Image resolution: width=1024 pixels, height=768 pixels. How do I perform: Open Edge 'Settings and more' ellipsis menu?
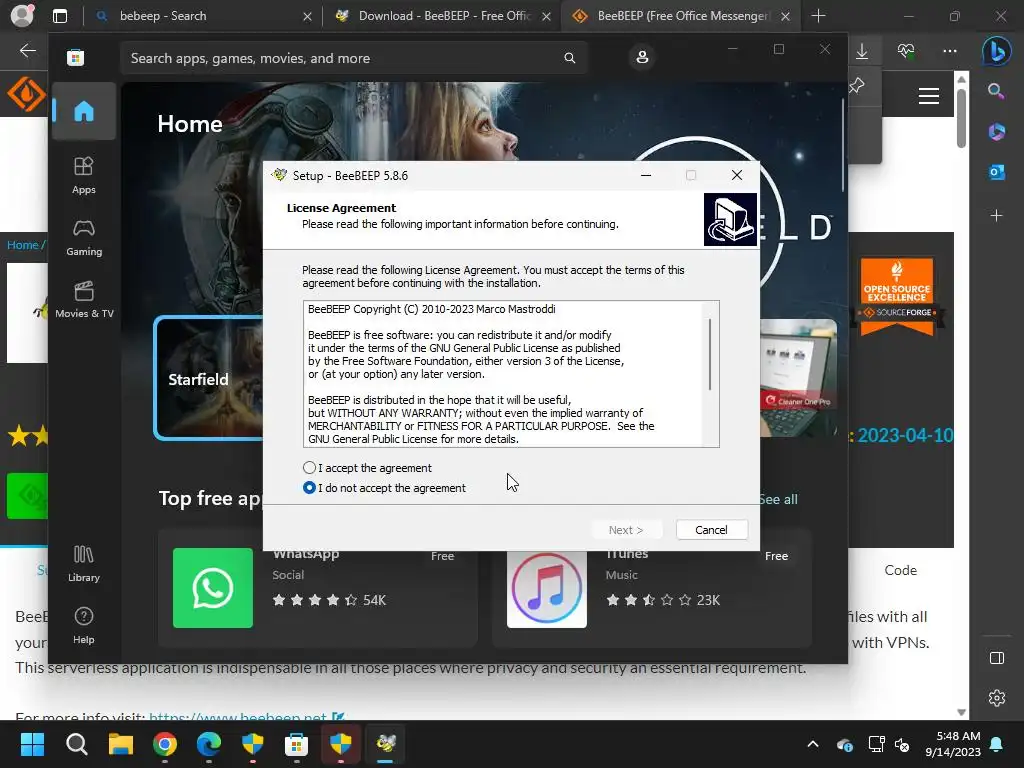tap(950, 51)
